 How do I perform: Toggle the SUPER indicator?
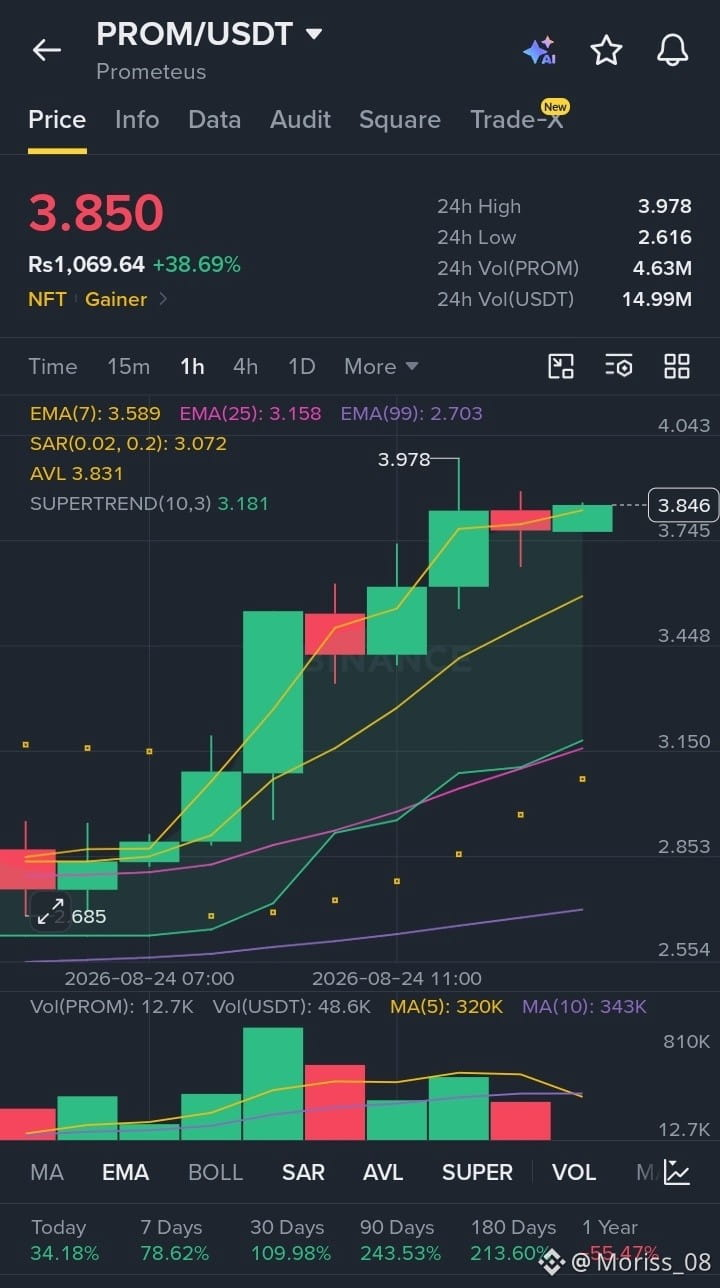click(x=477, y=1172)
